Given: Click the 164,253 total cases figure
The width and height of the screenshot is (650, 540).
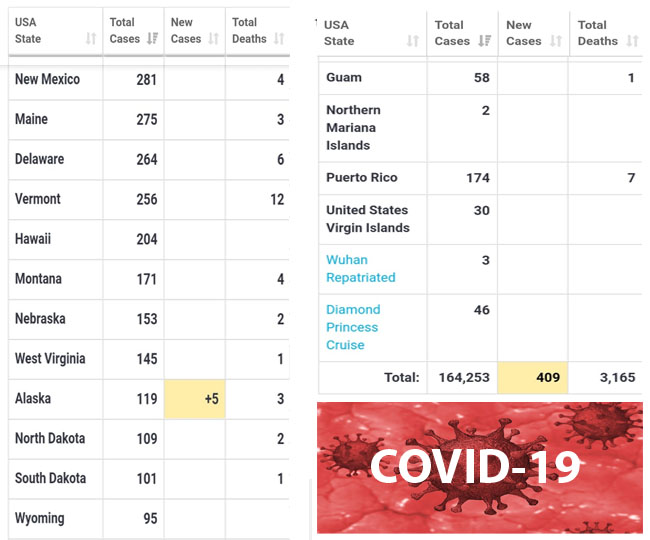Looking at the screenshot, I should pos(464,377).
